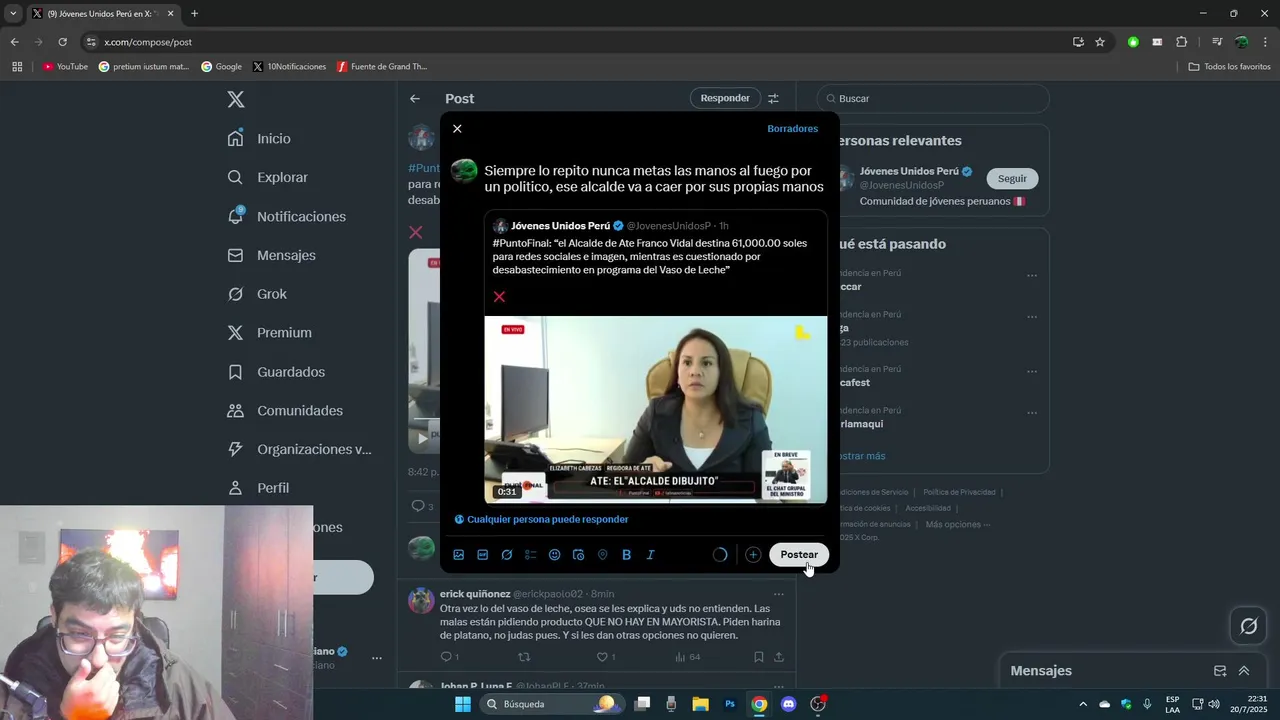The image size is (1280, 720).
Task: Reload the browser page
Action: (62, 42)
